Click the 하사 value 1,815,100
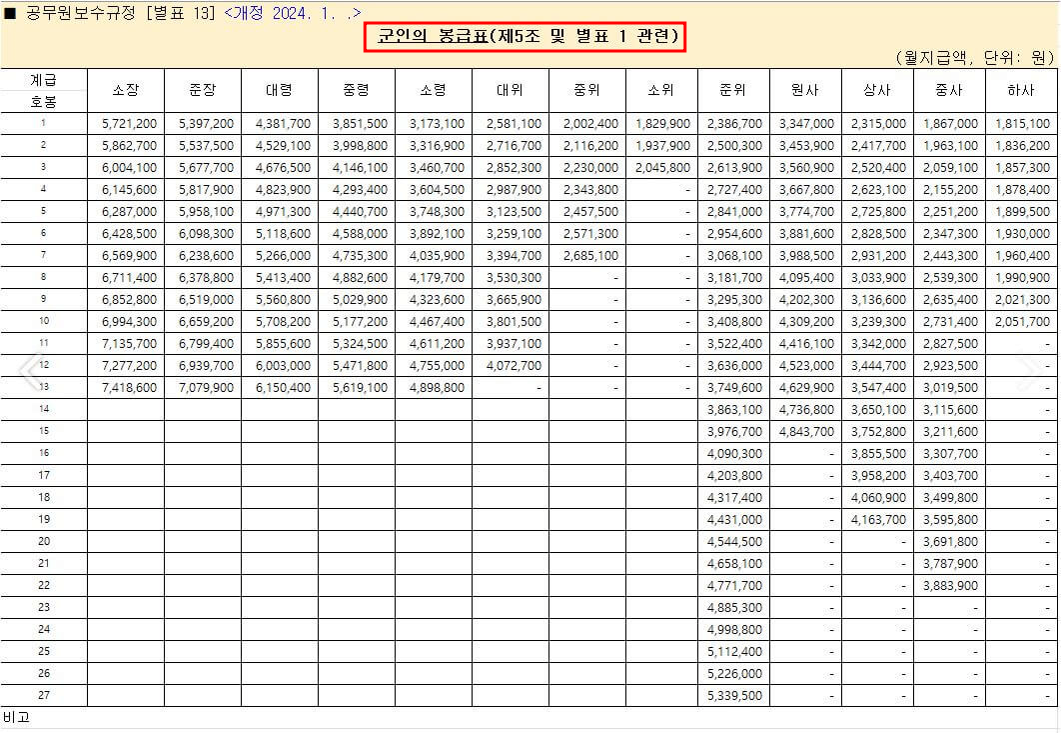 pyautogui.click(x=1022, y=124)
